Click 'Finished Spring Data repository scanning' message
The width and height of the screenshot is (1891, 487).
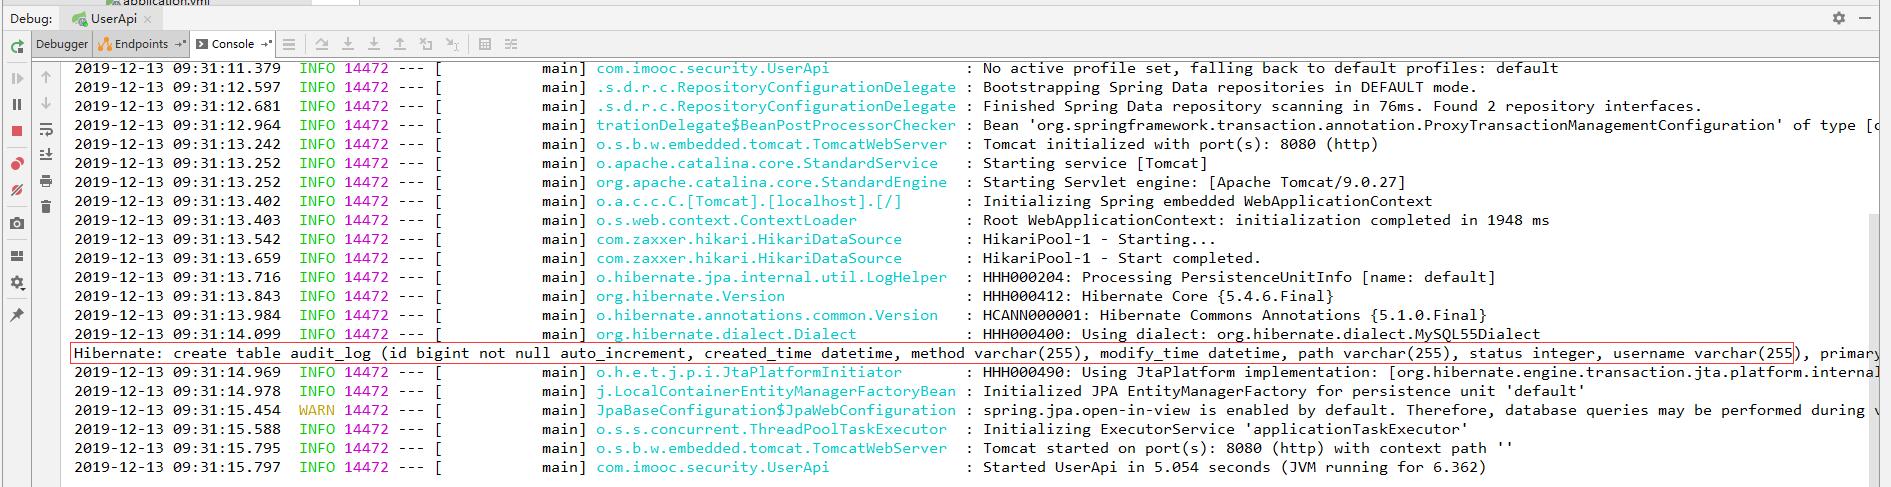(x=1342, y=106)
